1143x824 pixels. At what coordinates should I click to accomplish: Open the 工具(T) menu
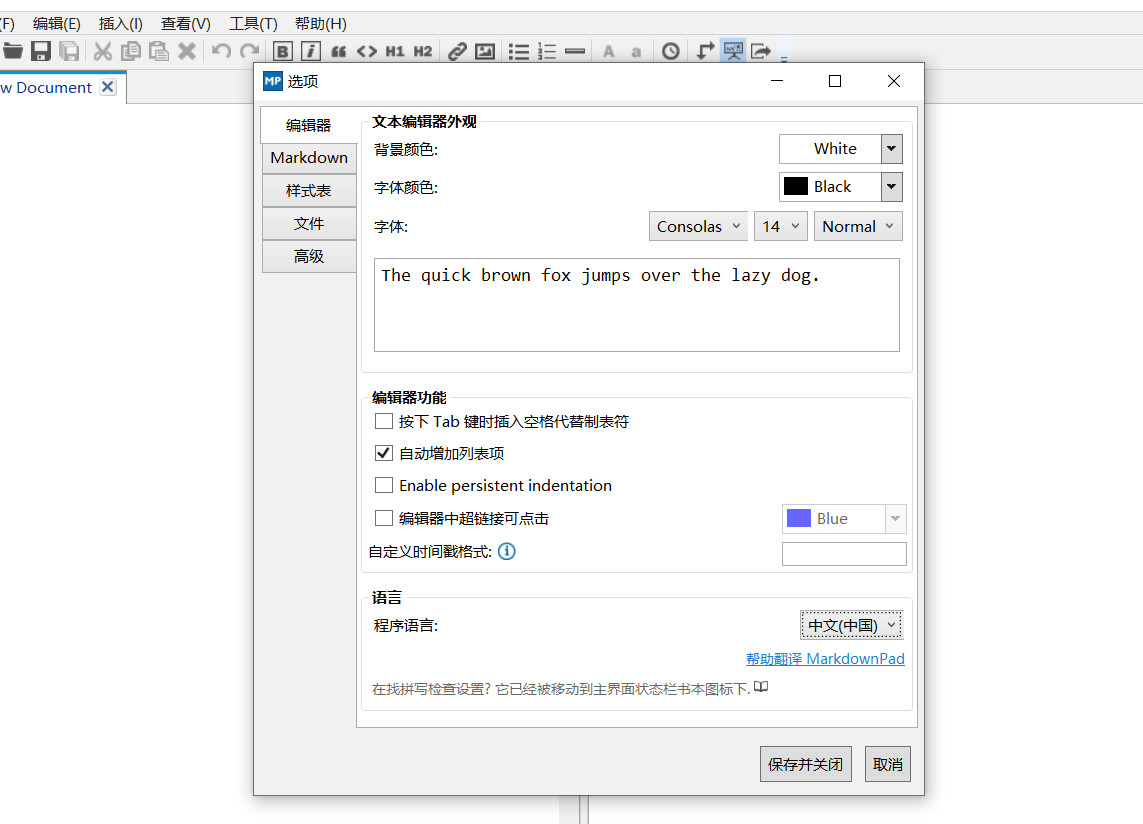coord(254,23)
